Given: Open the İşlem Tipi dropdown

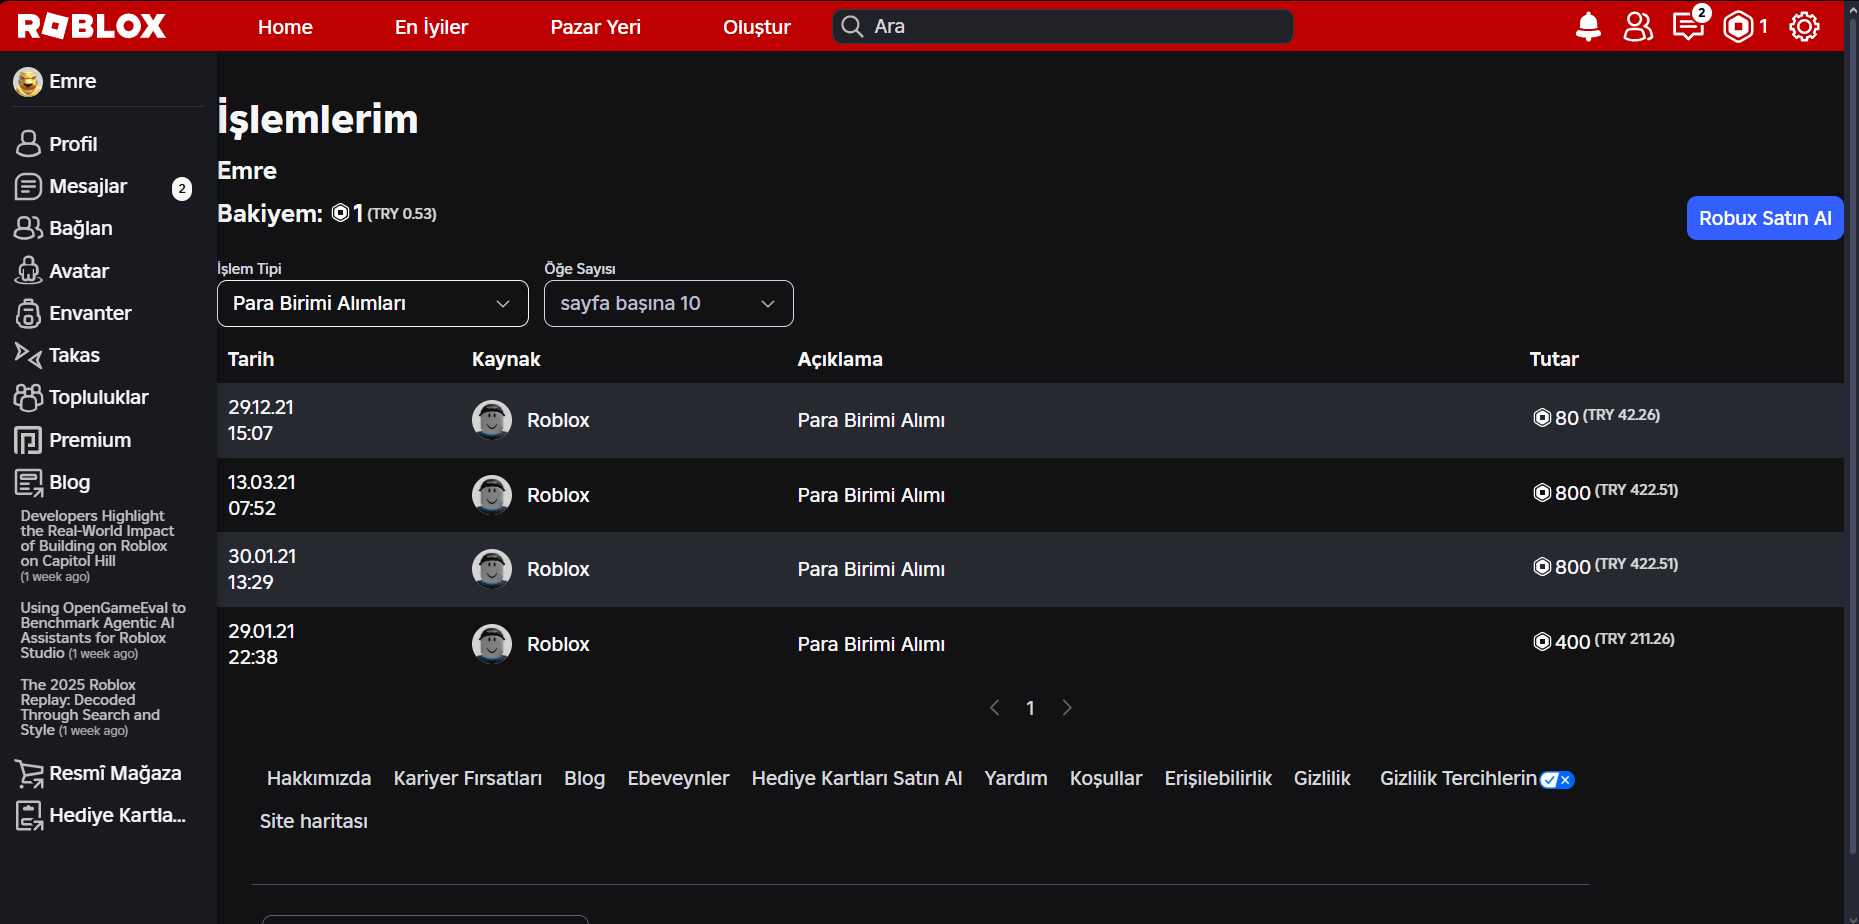Looking at the screenshot, I should [373, 304].
